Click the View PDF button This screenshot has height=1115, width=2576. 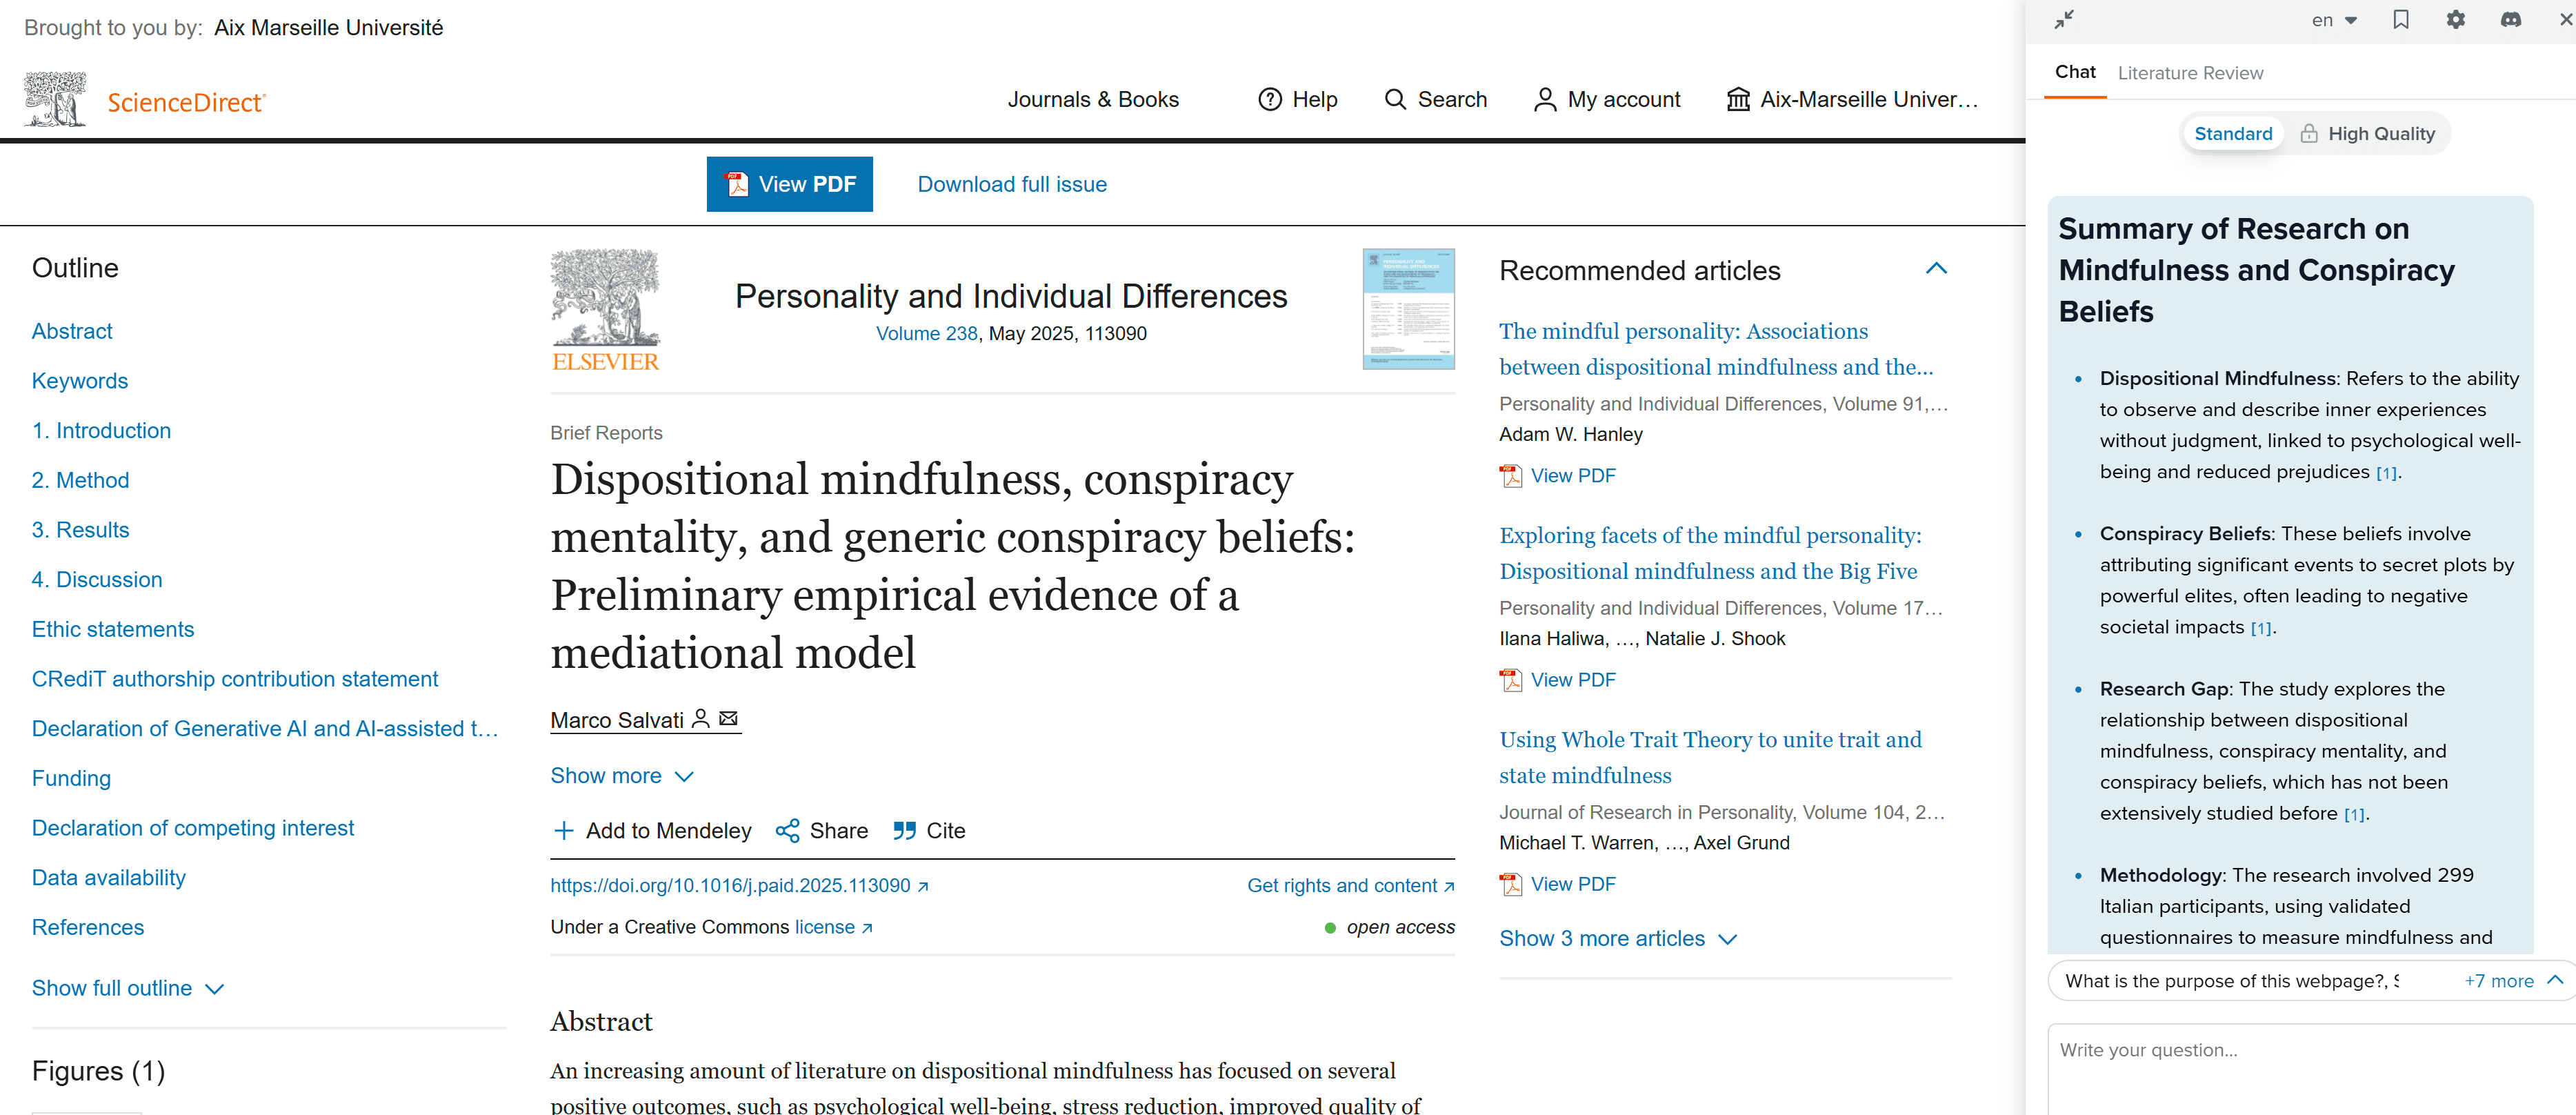[x=789, y=184]
